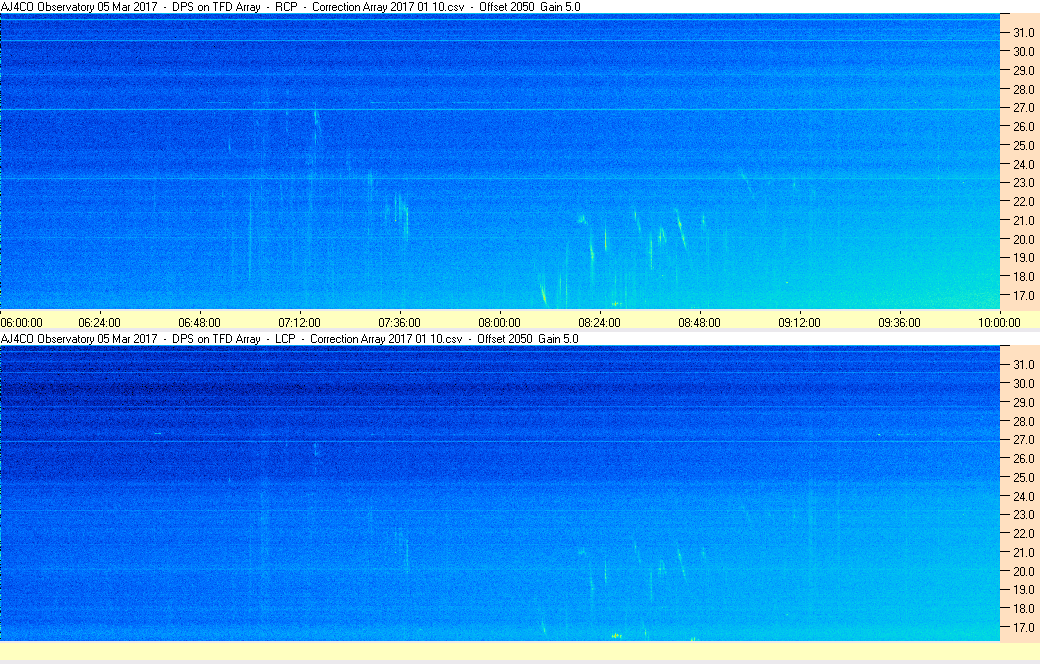Image resolution: width=1040 pixels, height=664 pixels.
Task: Click 24.0 frequency label on LCP panel
Action: [x=1023, y=496]
